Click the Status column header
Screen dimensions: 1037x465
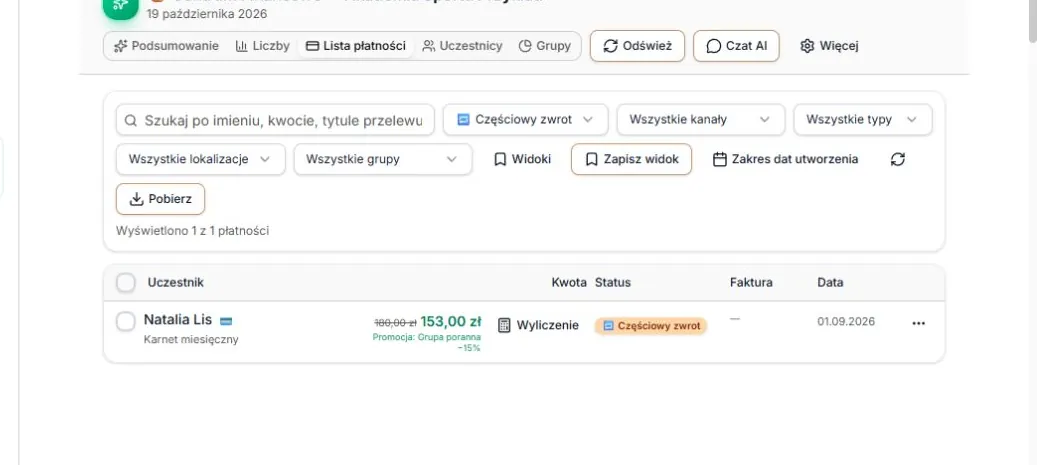(612, 282)
